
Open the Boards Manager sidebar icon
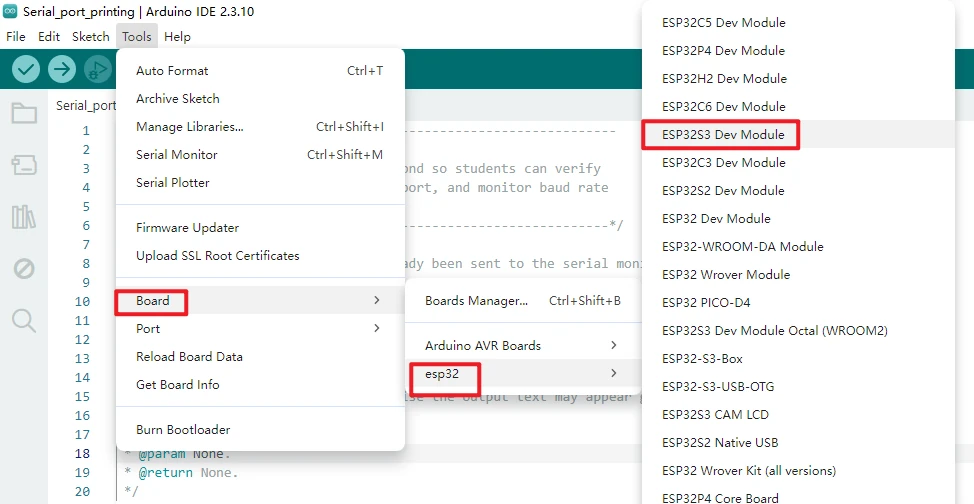[24, 165]
